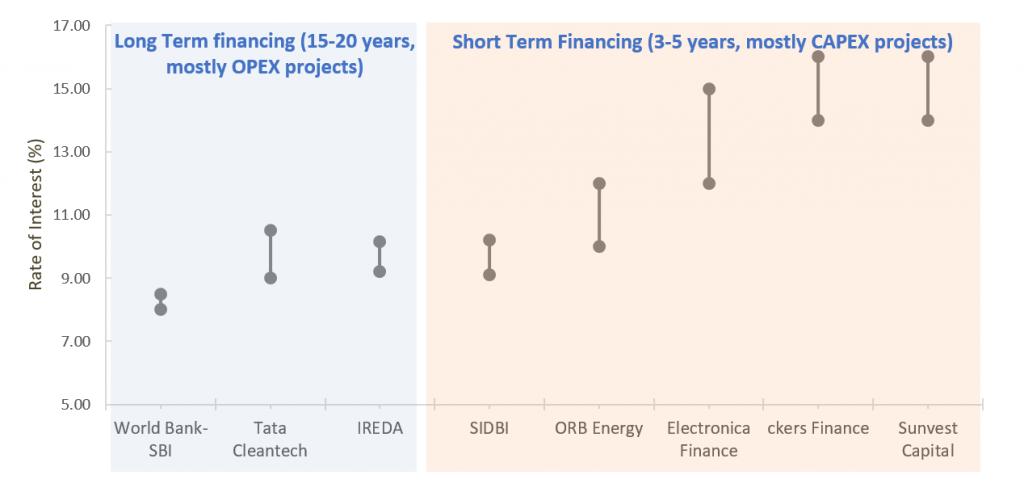The image size is (1024, 492).
Task: Click the IREDA category label
Action: coord(379,428)
